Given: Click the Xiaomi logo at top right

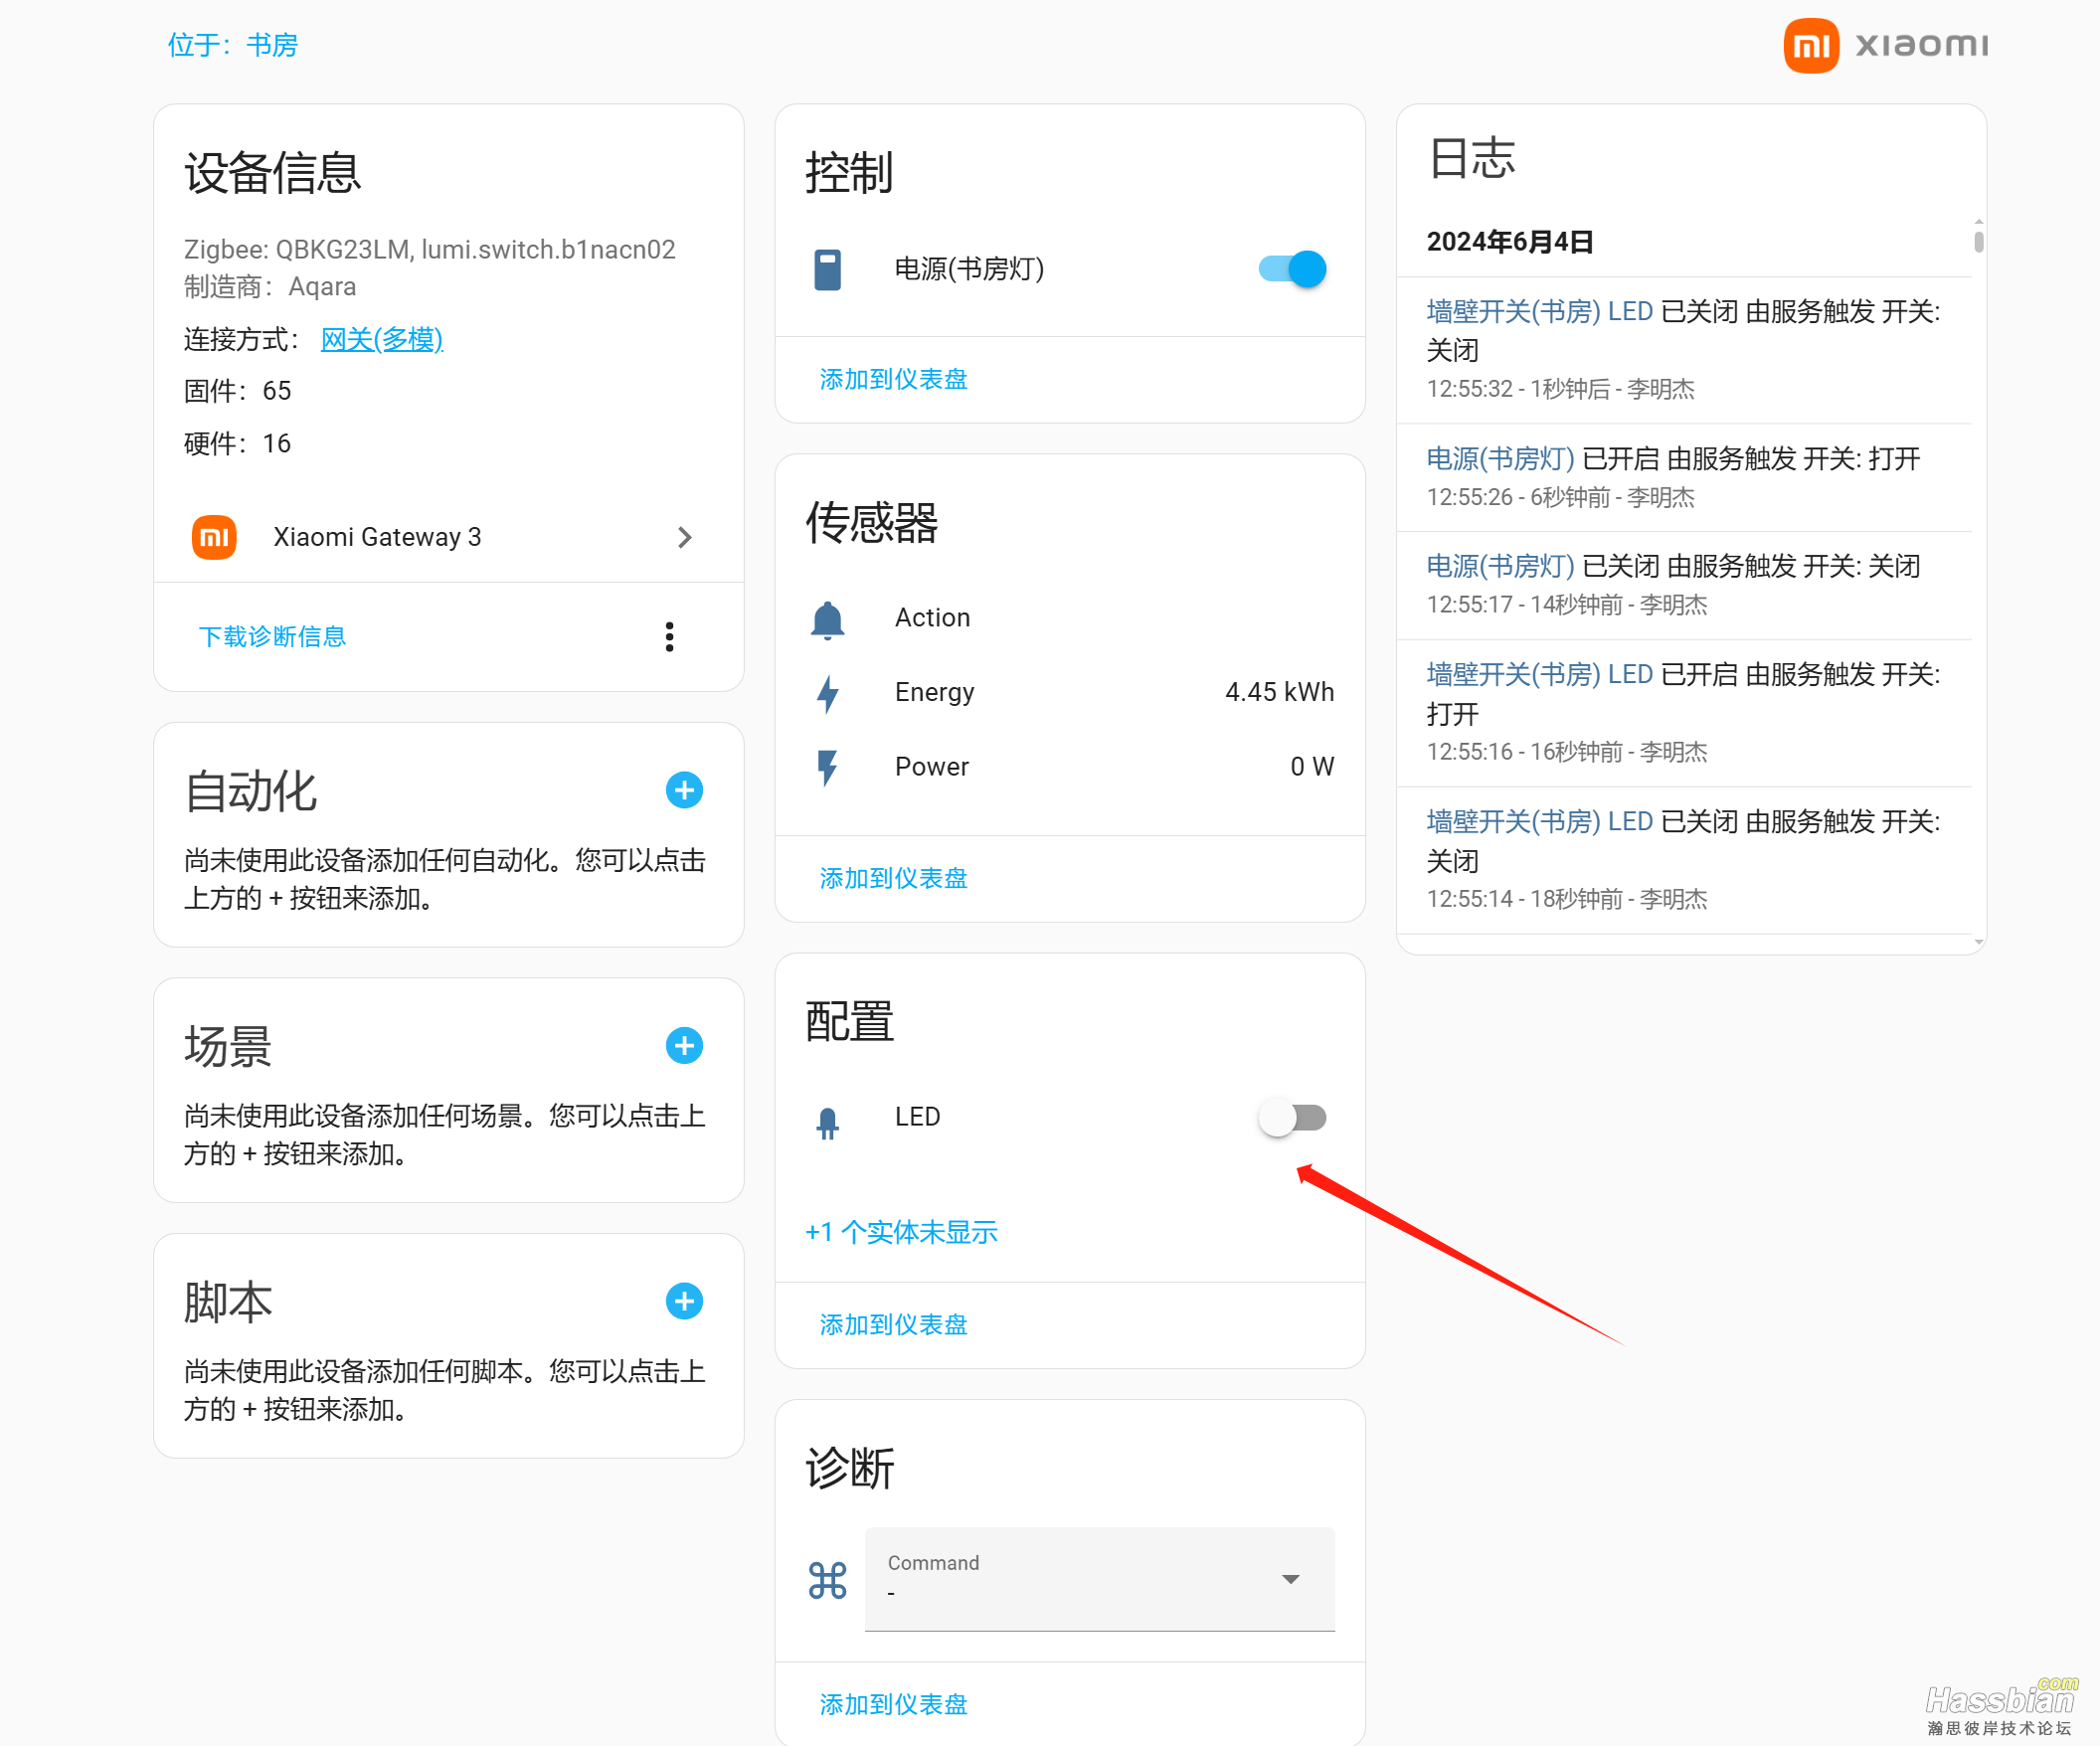Looking at the screenshot, I should point(1885,46).
